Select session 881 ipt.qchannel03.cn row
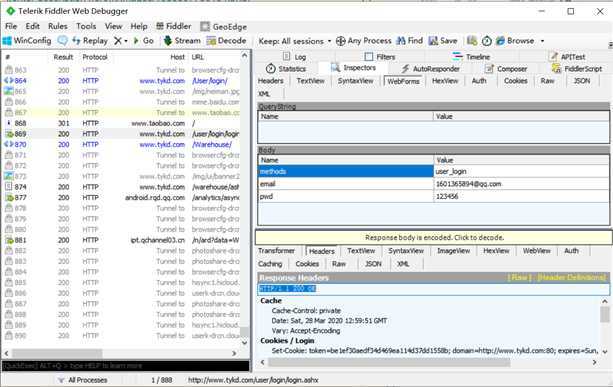The width and height of the screenshot is (613, 387). coord(122,240)
